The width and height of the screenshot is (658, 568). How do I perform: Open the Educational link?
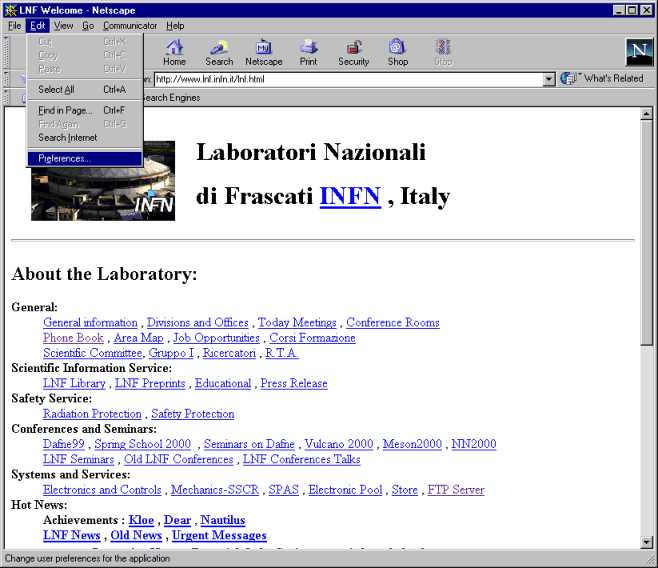pyautogui.click(x=223, y=383)
